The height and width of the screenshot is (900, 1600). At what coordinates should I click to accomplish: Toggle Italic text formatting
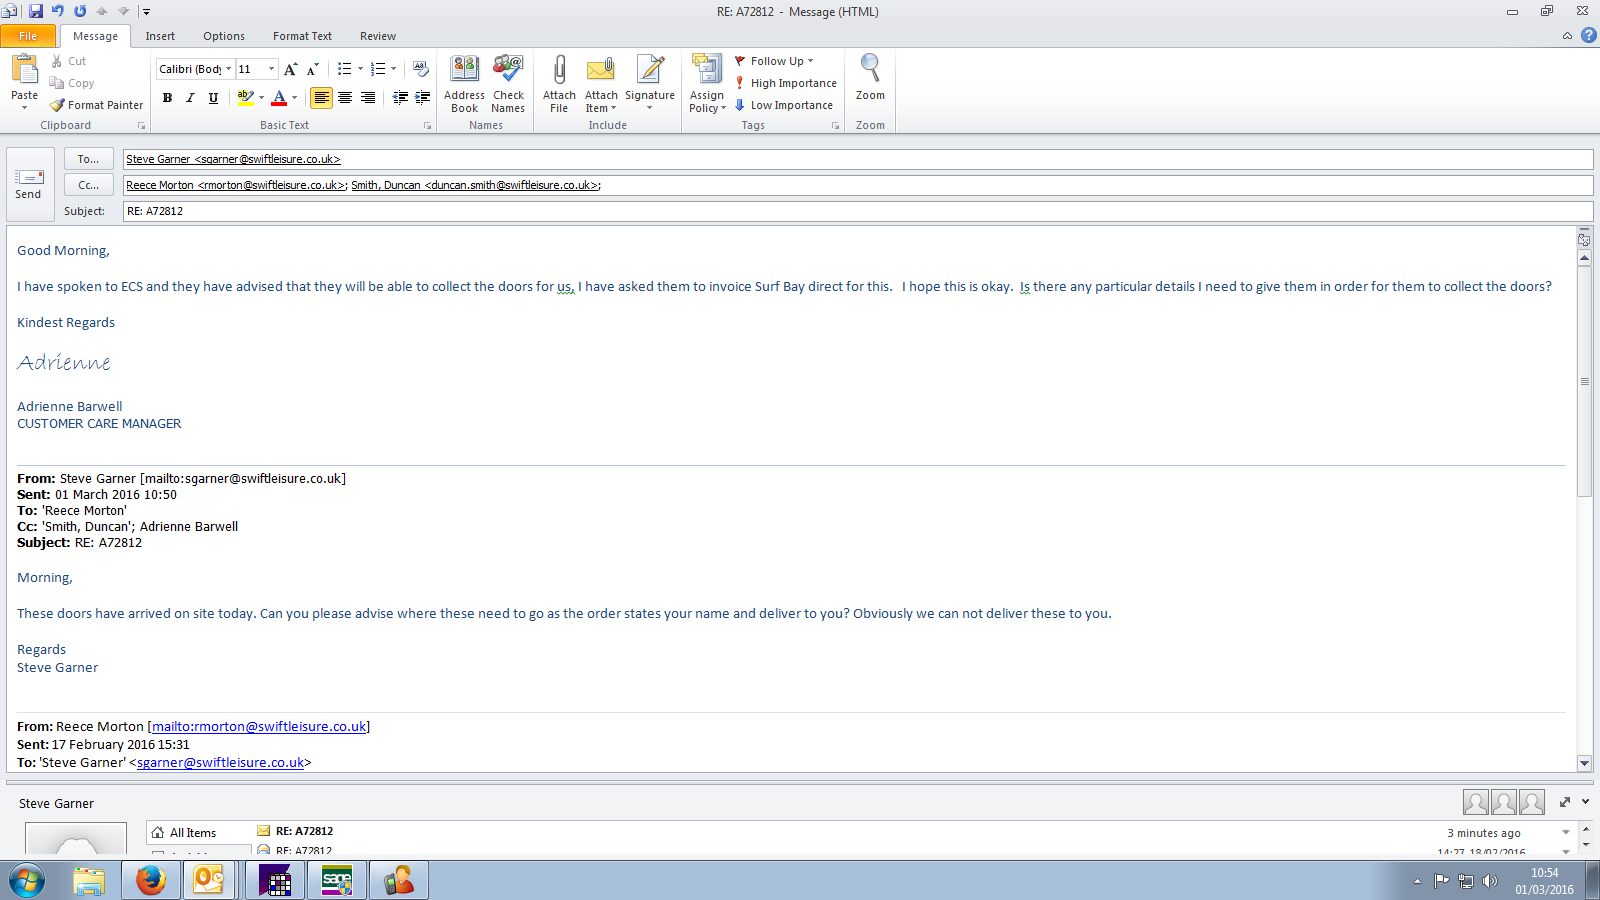pyautogui.click(x=190, y=98)
